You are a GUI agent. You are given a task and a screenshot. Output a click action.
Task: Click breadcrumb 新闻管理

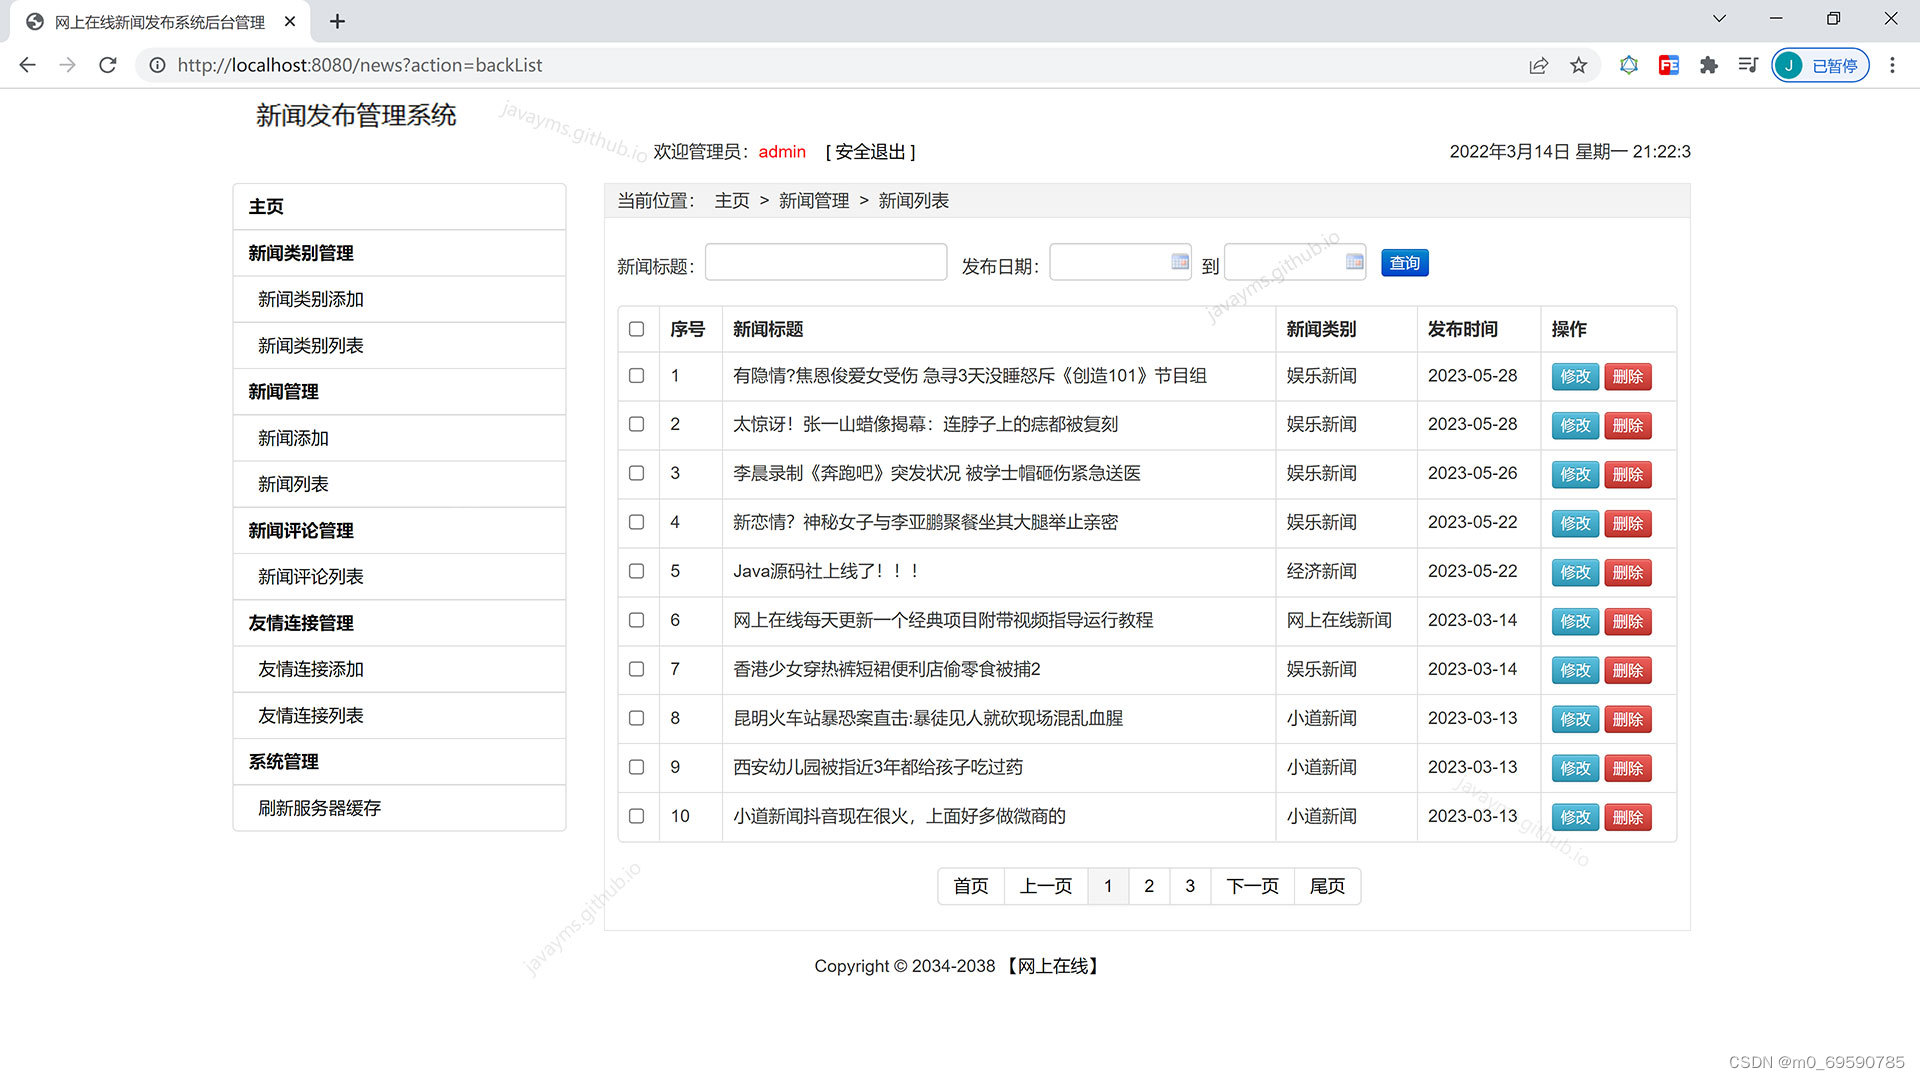[x=814, y=201]
